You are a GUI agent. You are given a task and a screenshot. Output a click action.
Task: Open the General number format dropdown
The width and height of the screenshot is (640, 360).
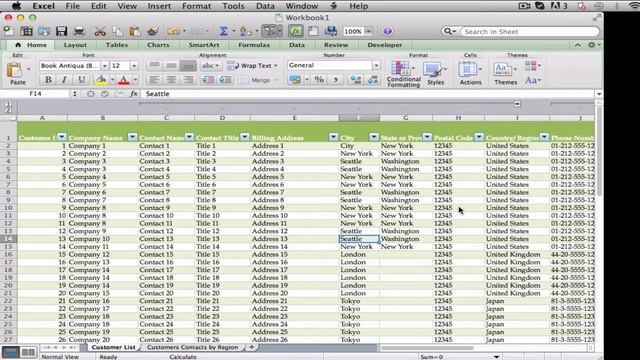pyautogui.click(x=376, y=65)
